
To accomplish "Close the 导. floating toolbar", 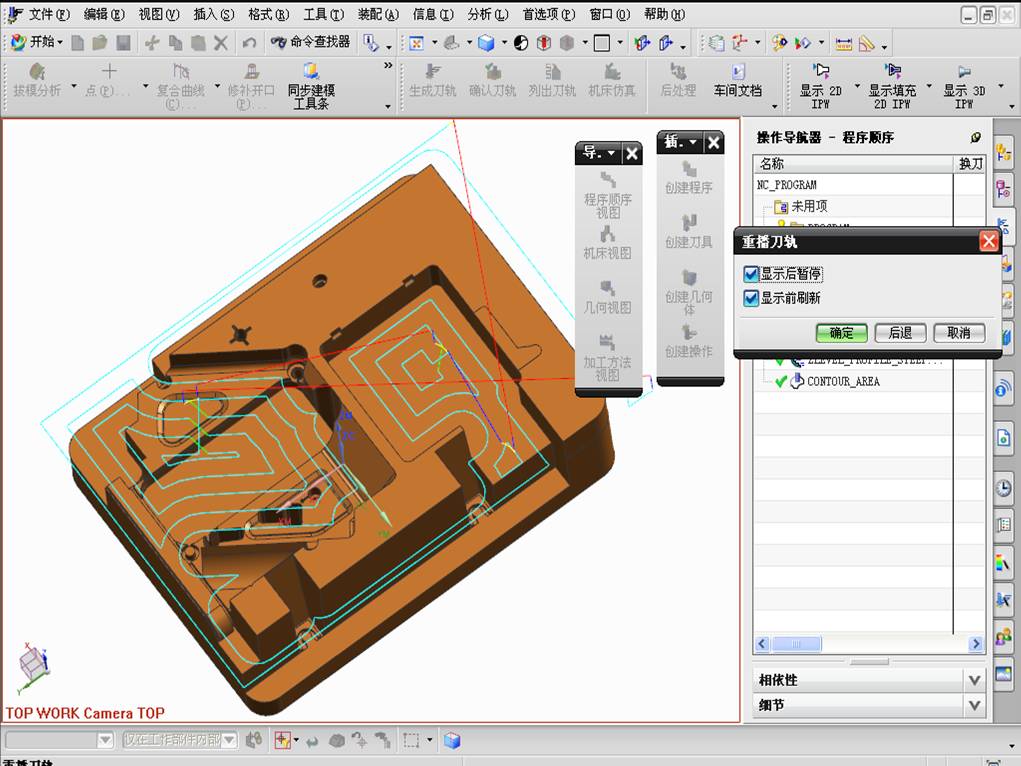I will [x=632, y=154].
